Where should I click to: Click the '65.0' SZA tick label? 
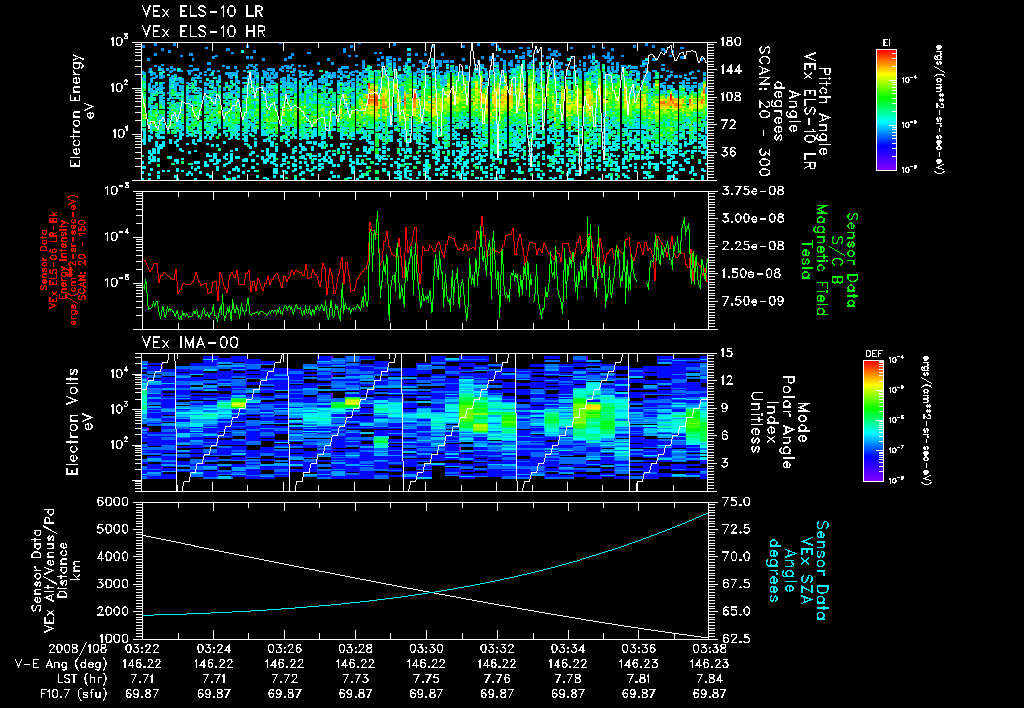[x=734, y=611]
